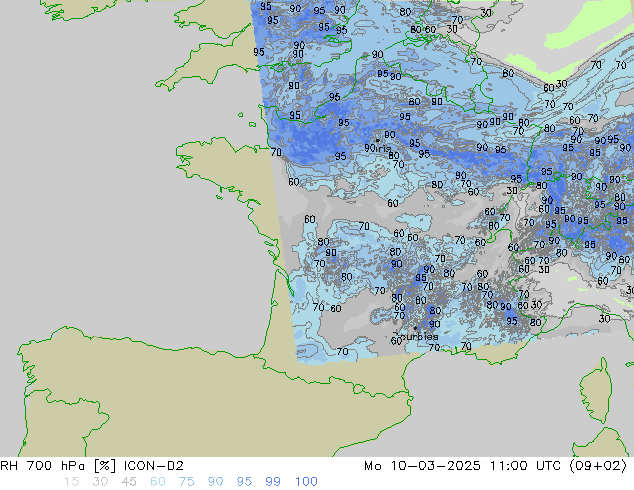Click the legend entry 30 in bottom scale
This screenshot has width=634, height=490.
coord(100,482)
